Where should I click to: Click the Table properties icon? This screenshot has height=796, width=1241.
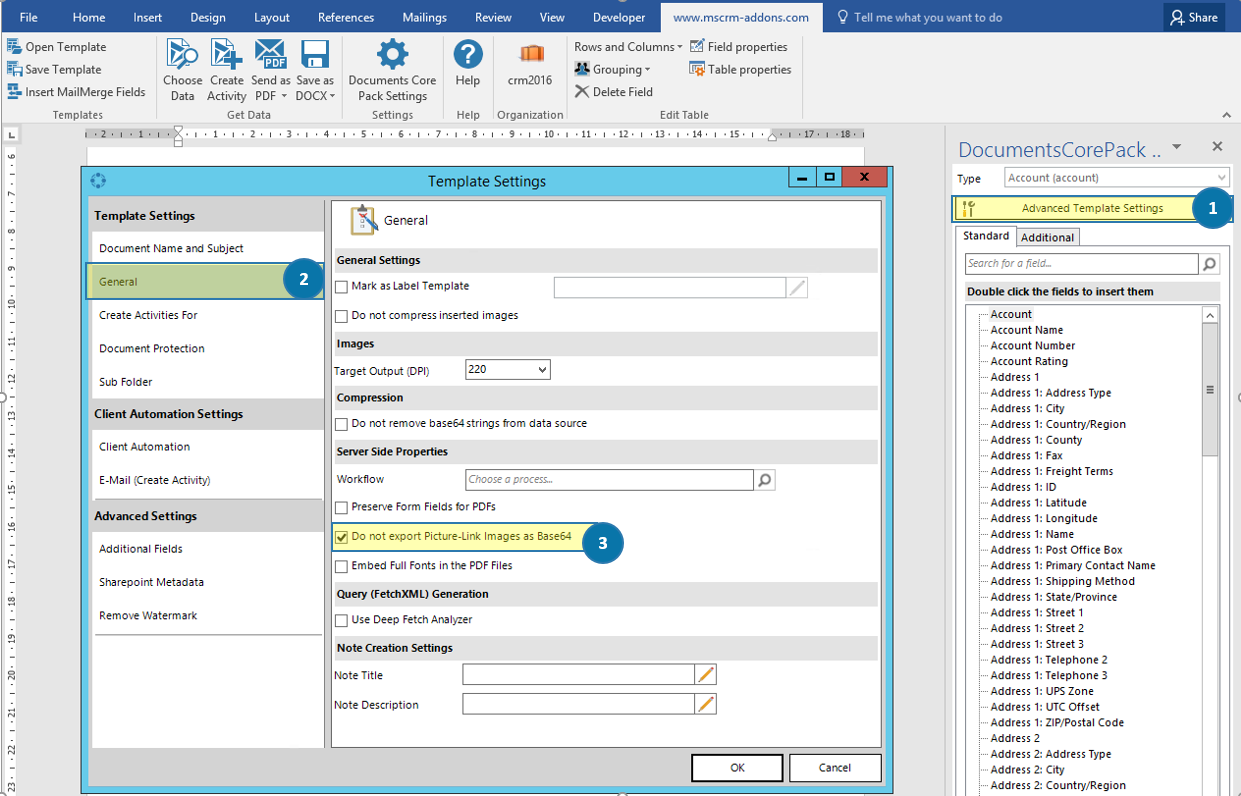(x=697, y=69)
